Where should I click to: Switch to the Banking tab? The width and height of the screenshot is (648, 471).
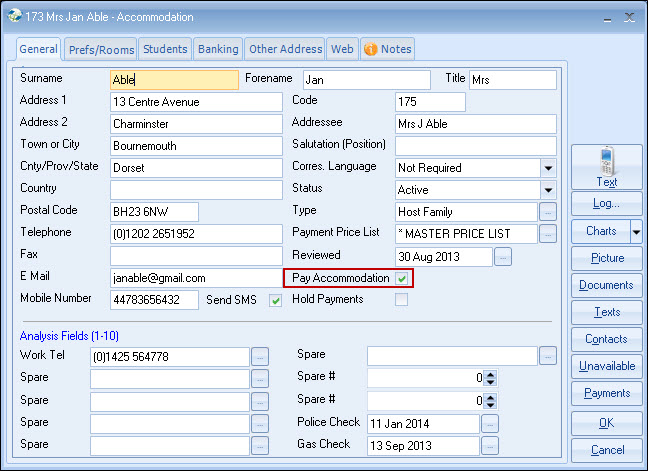[x=217, y=49]
